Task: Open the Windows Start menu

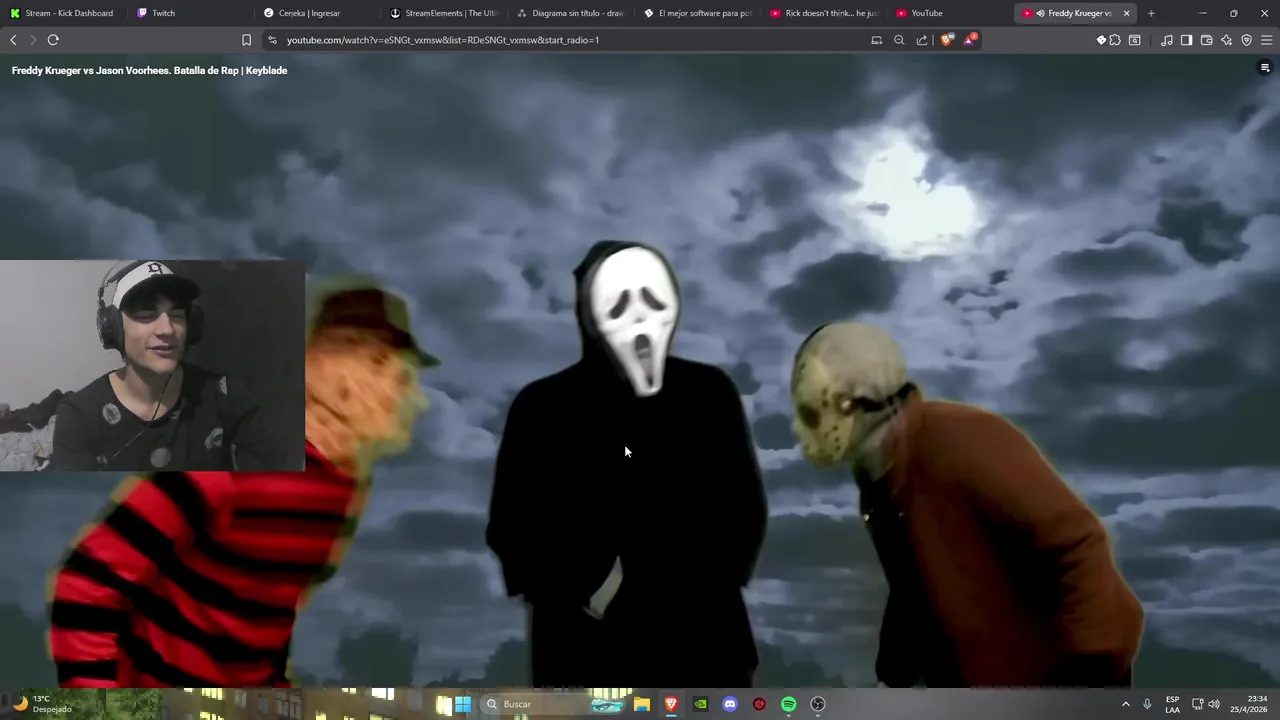Action: [x=463, y=704]
